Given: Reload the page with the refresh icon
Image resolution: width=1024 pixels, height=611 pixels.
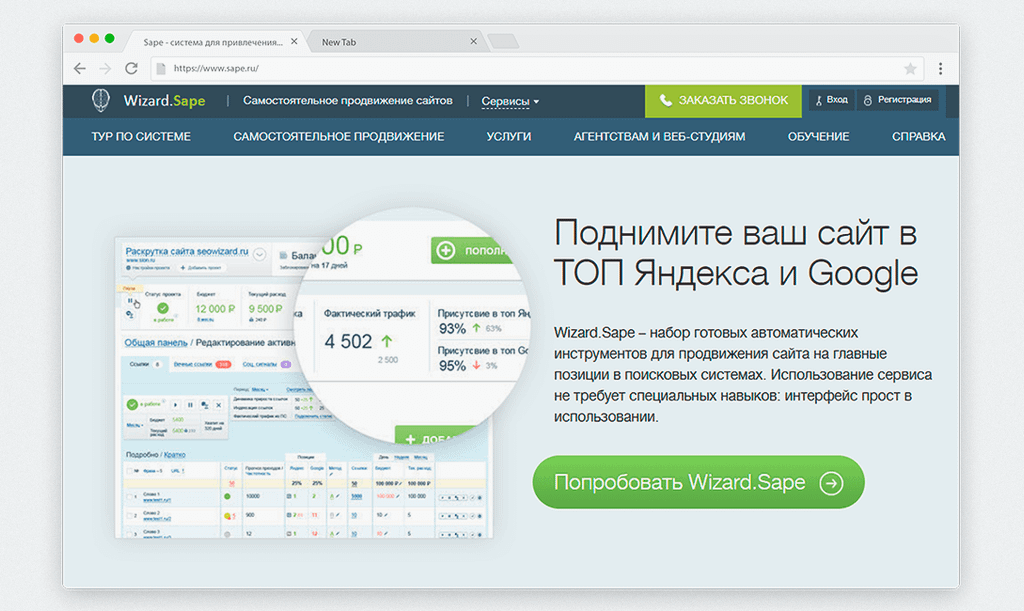Looking at the screenshot, I should pos(131,69).
